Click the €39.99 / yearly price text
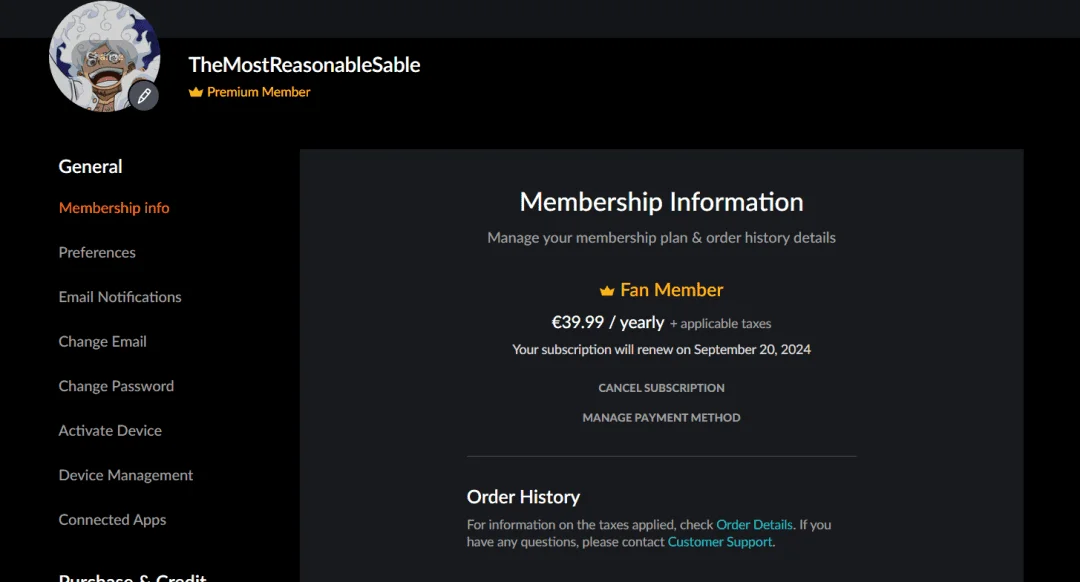The height and width of the screenshot is (582, 1080). coord(608,322)
